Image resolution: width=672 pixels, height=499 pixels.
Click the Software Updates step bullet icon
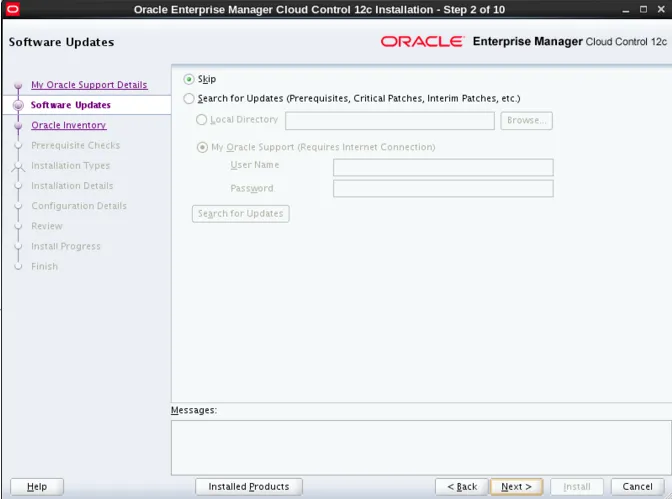coord(18,105)
